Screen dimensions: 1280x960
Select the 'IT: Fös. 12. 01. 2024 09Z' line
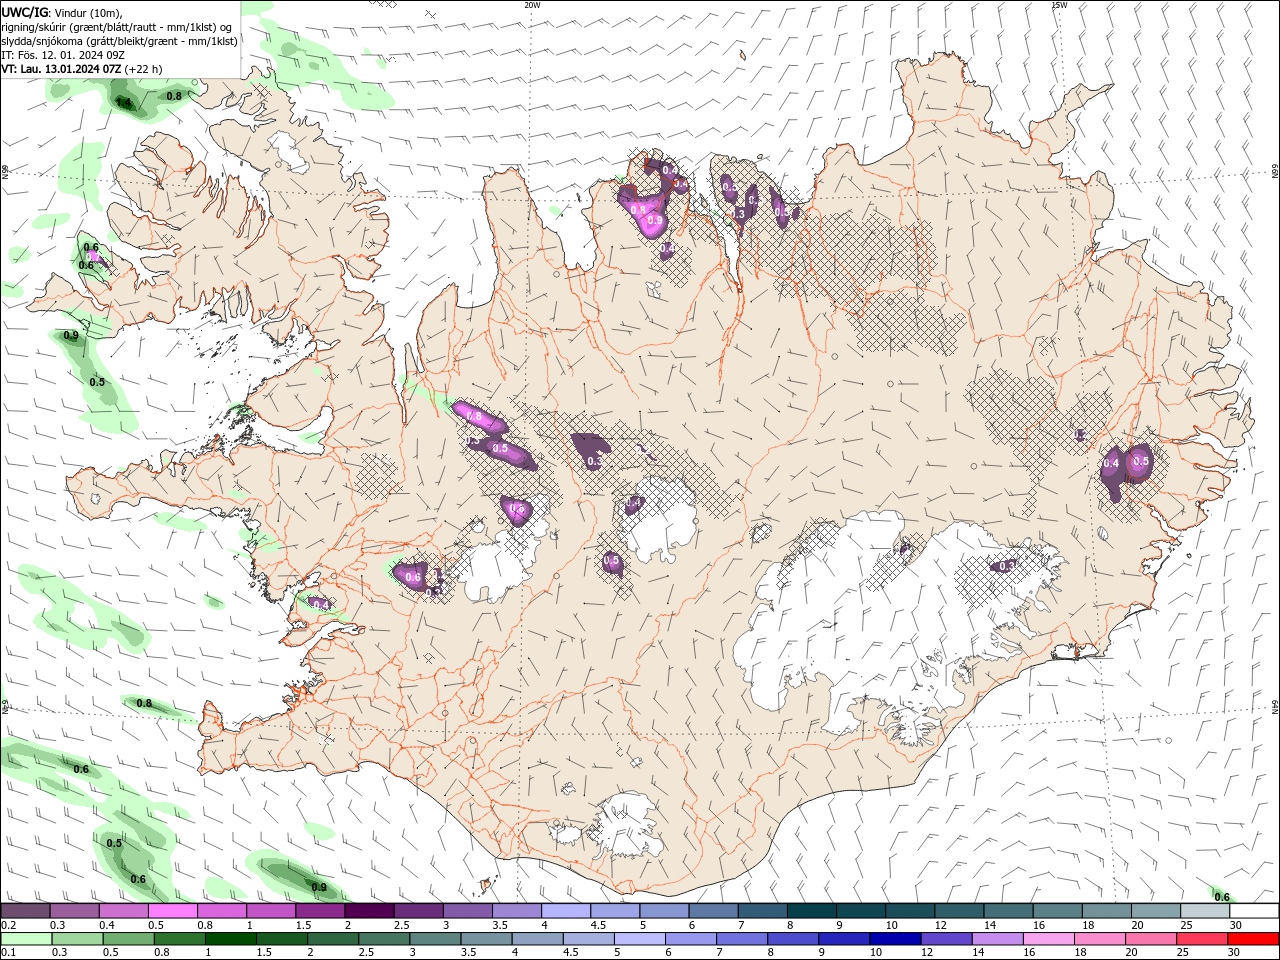pyautogui.click(x=62, y=55)
